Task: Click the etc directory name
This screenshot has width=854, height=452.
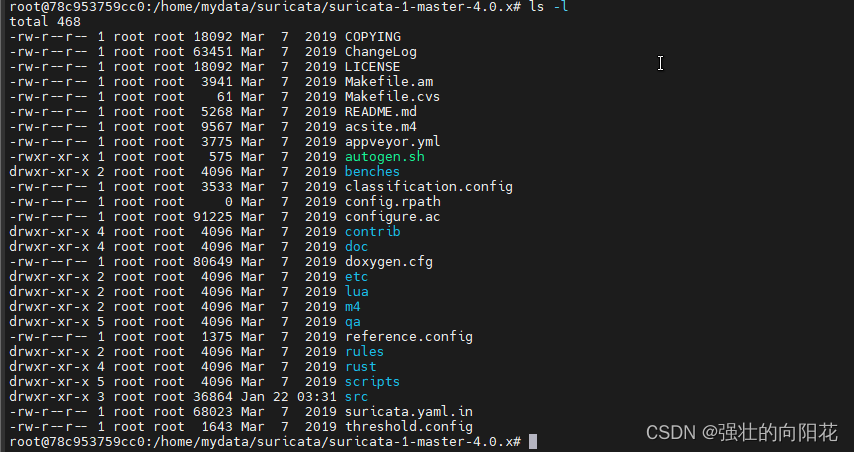Action: 356,277
